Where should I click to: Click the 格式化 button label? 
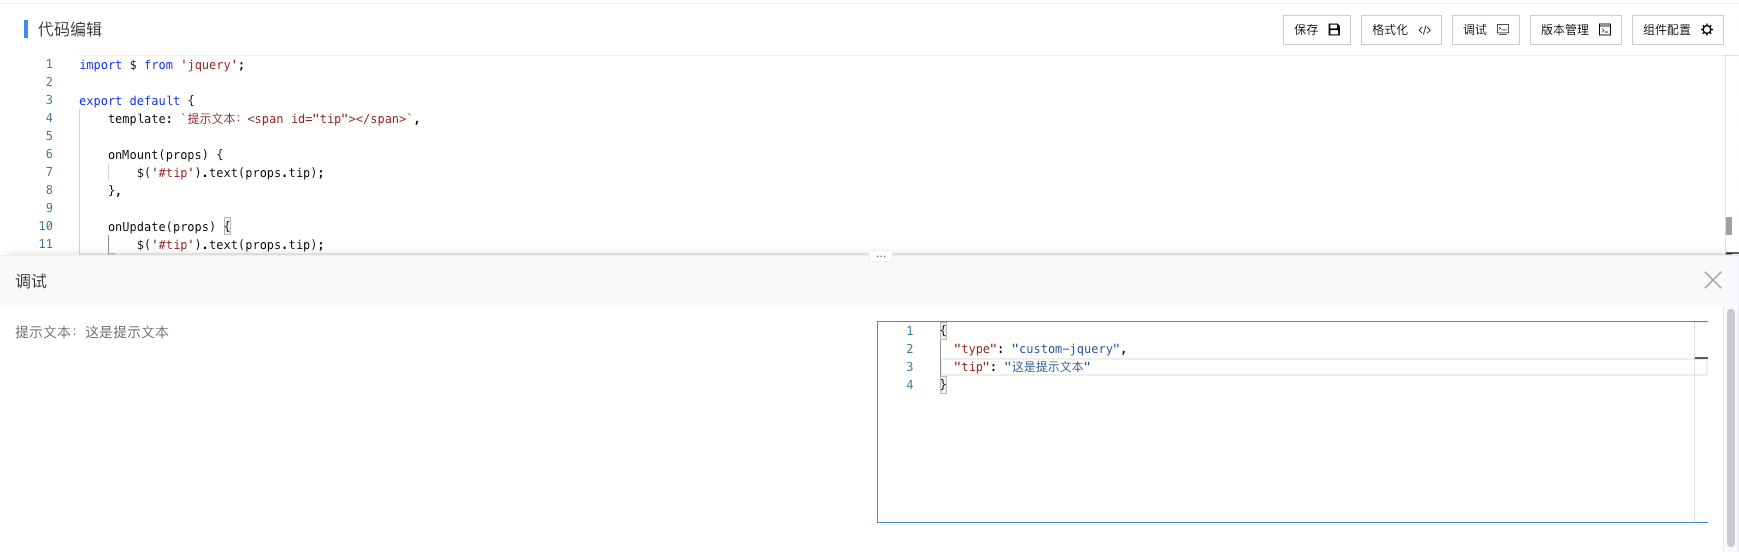pos(1390,30)
